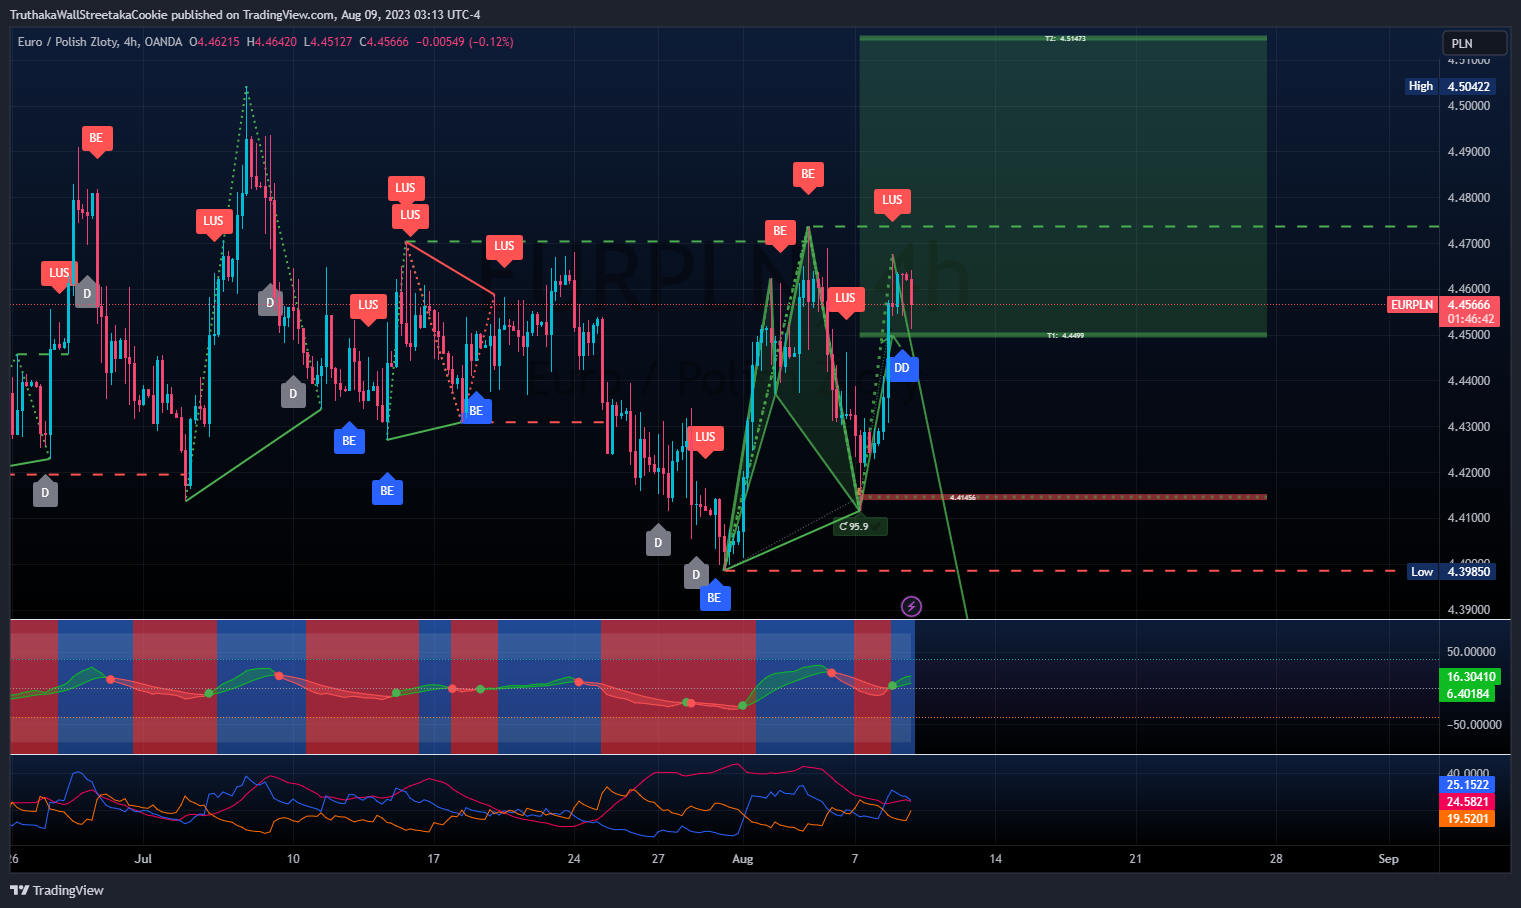
Task: Click the green 16.30410 indicator value
Action: pyautogui.click(x=1469, y=677)
